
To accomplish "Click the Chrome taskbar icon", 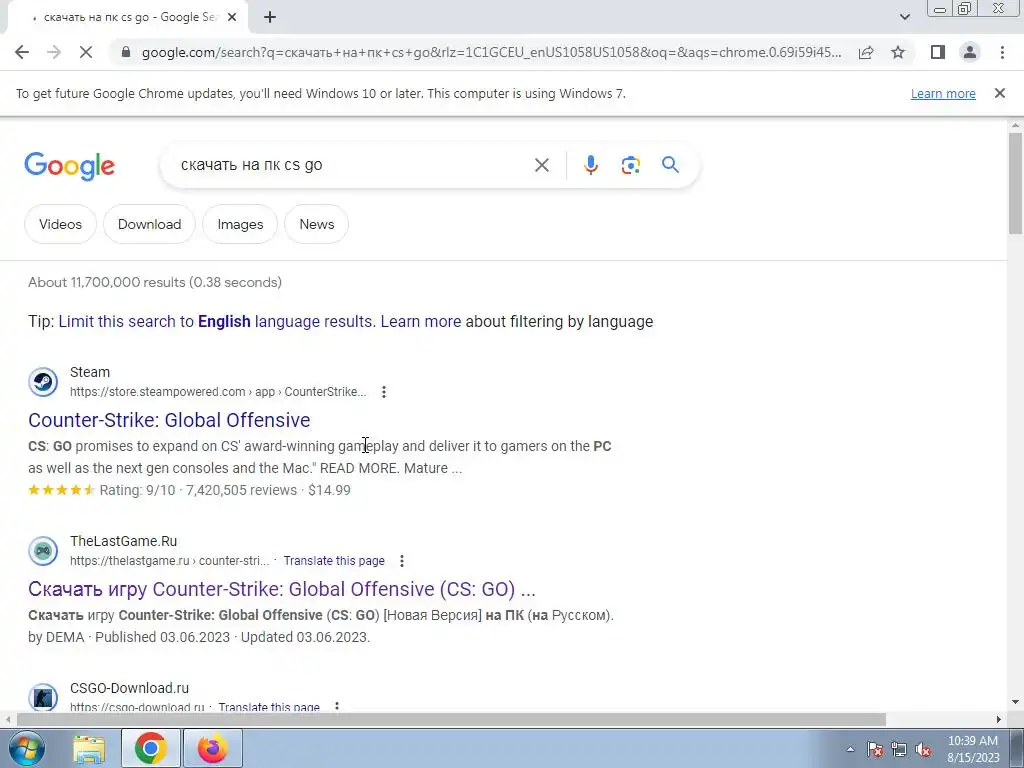I will [150, 748].
